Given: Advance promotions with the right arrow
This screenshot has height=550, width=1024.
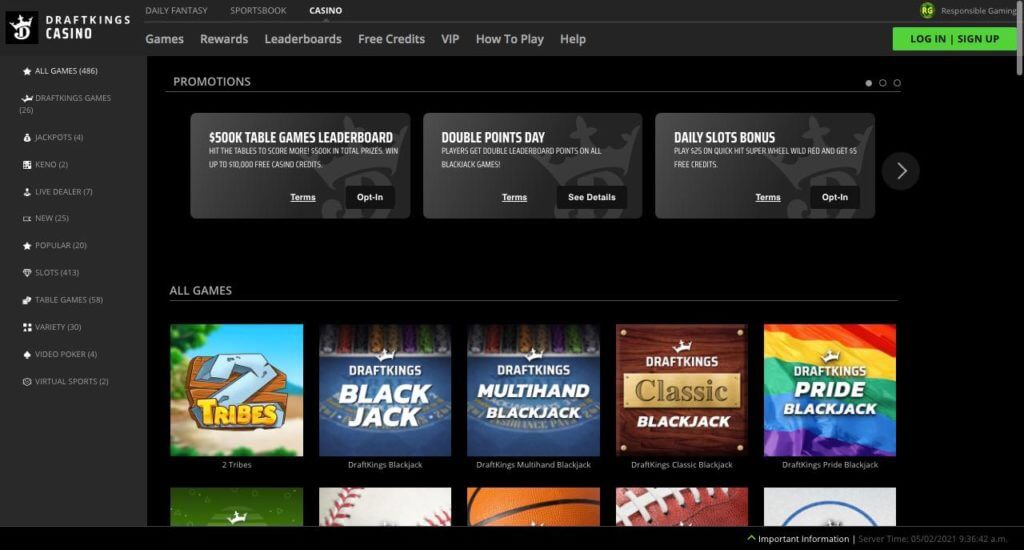Looking at the screenshot, I should [901, 171].
